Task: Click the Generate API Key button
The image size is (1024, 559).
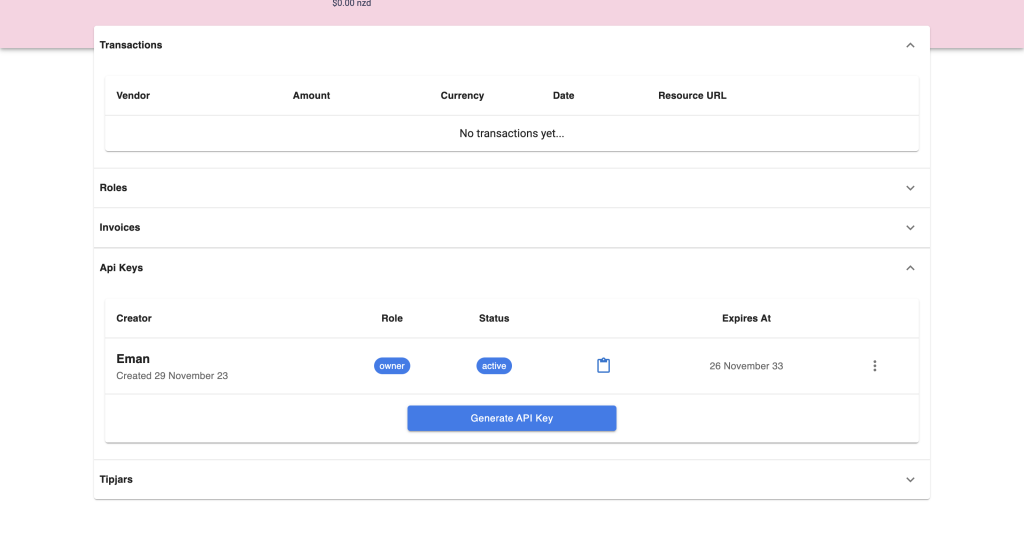Action: [x=511, y=418]
